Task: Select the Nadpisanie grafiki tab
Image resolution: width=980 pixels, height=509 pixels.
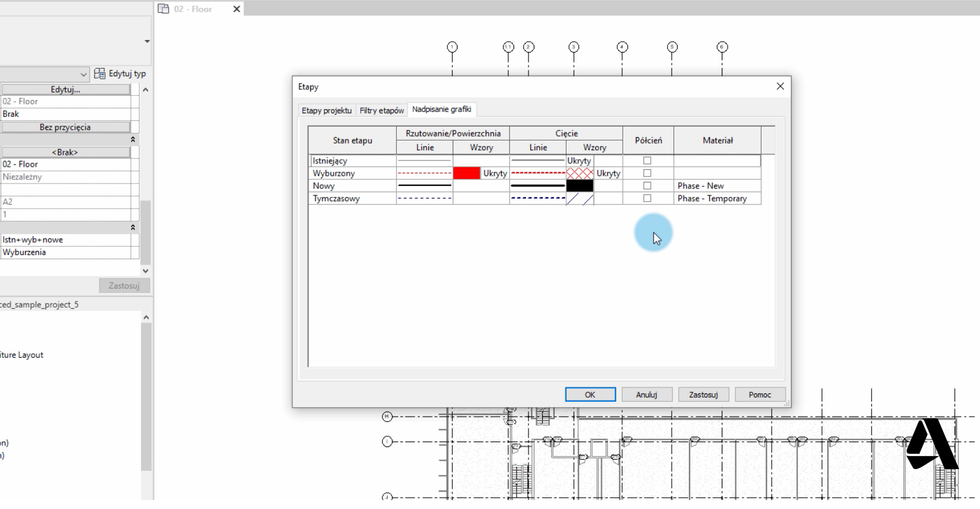Action: (441, 109)
